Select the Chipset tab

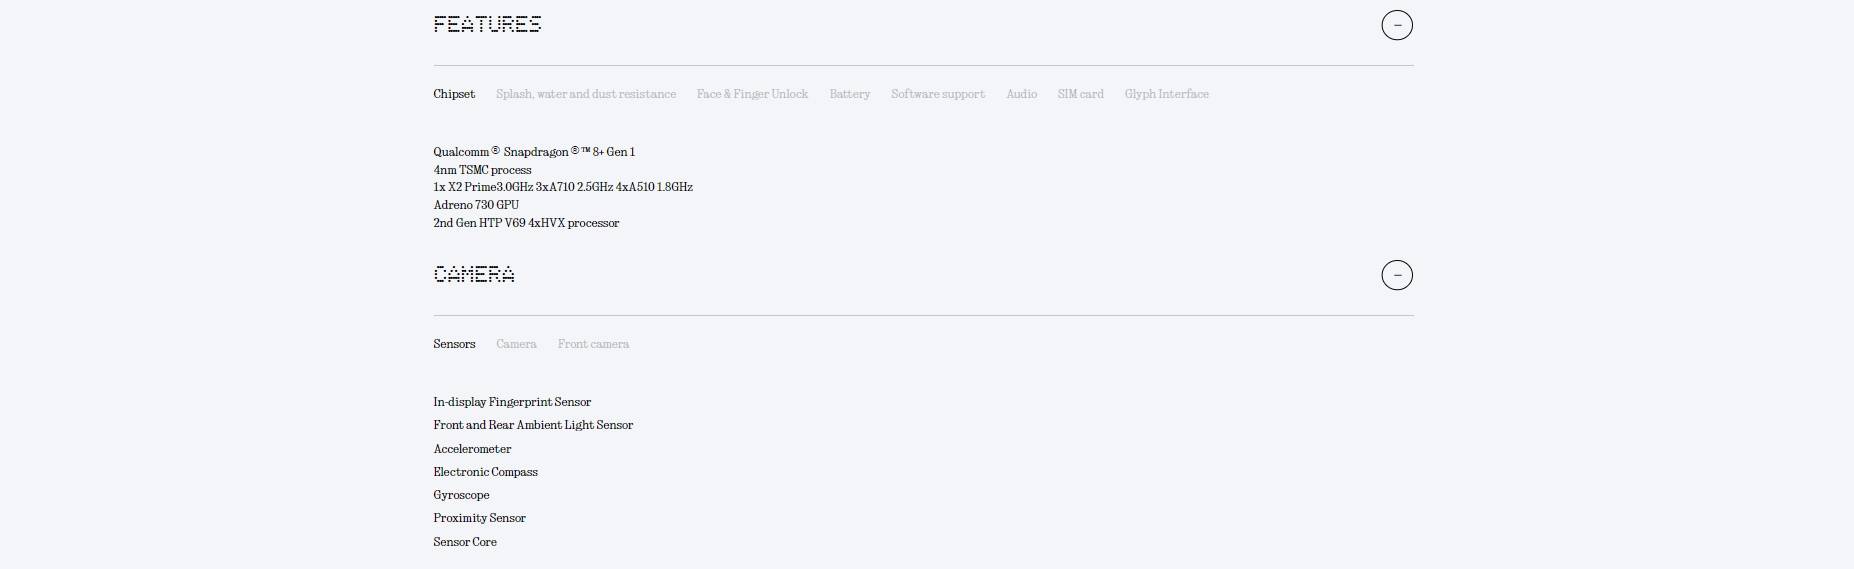454,94
